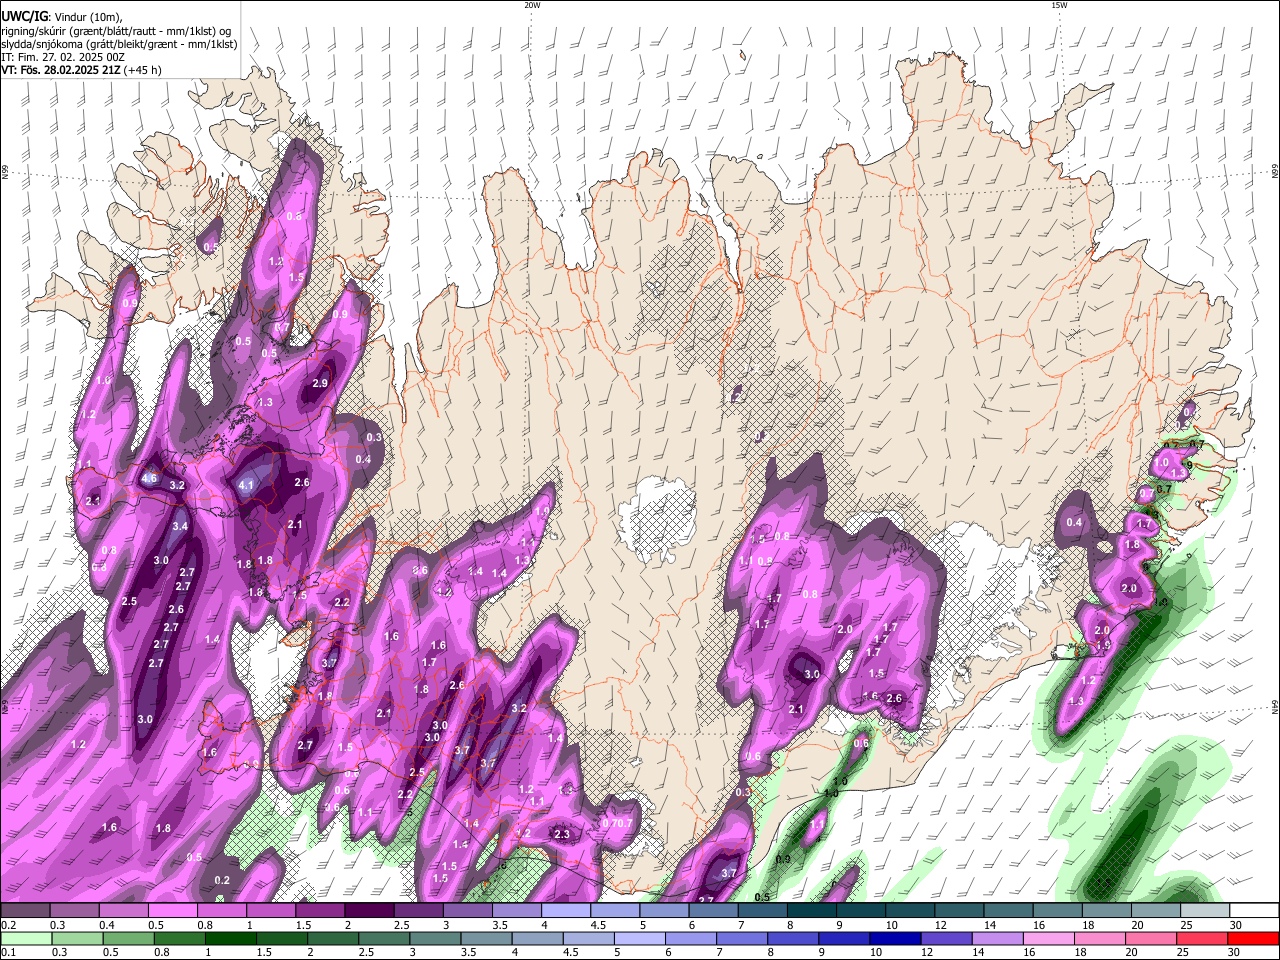Click the 15W longitude label
Image resolution: width=1280 pixels, height=960 pixels.
tap(1059, 5)
